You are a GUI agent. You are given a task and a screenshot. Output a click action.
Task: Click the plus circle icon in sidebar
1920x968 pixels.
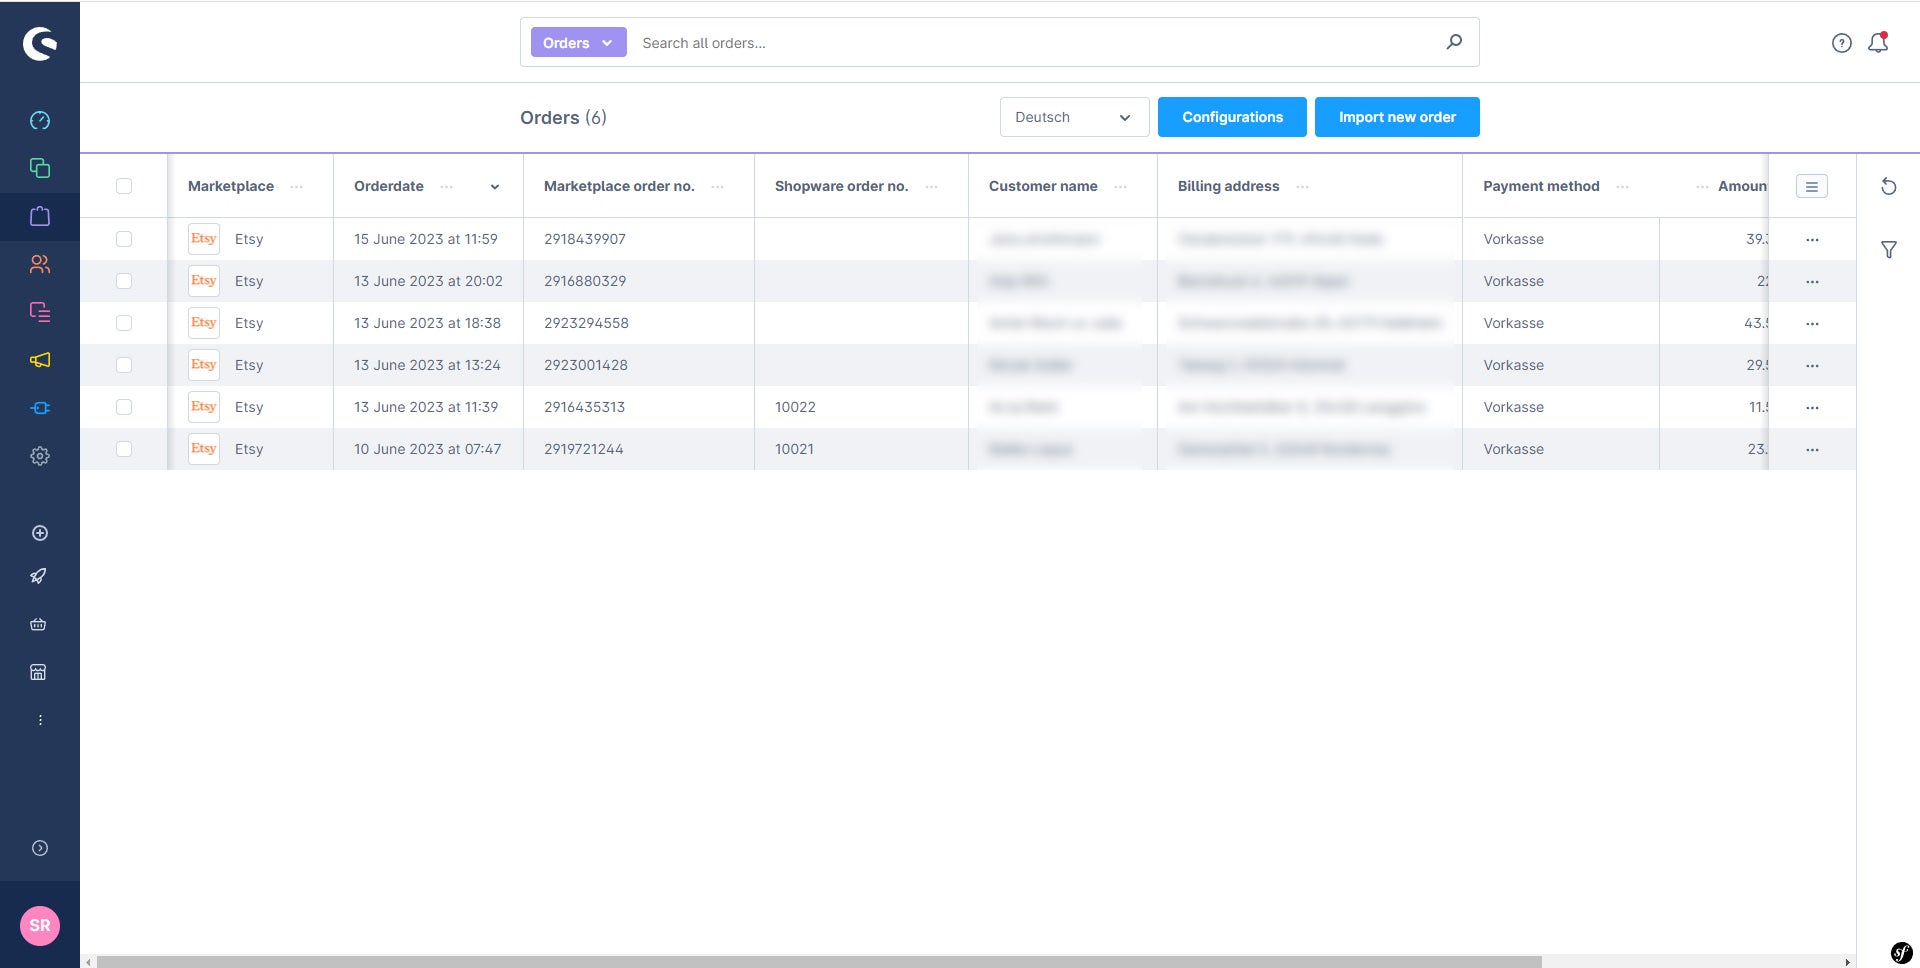[x=40, y=533]
